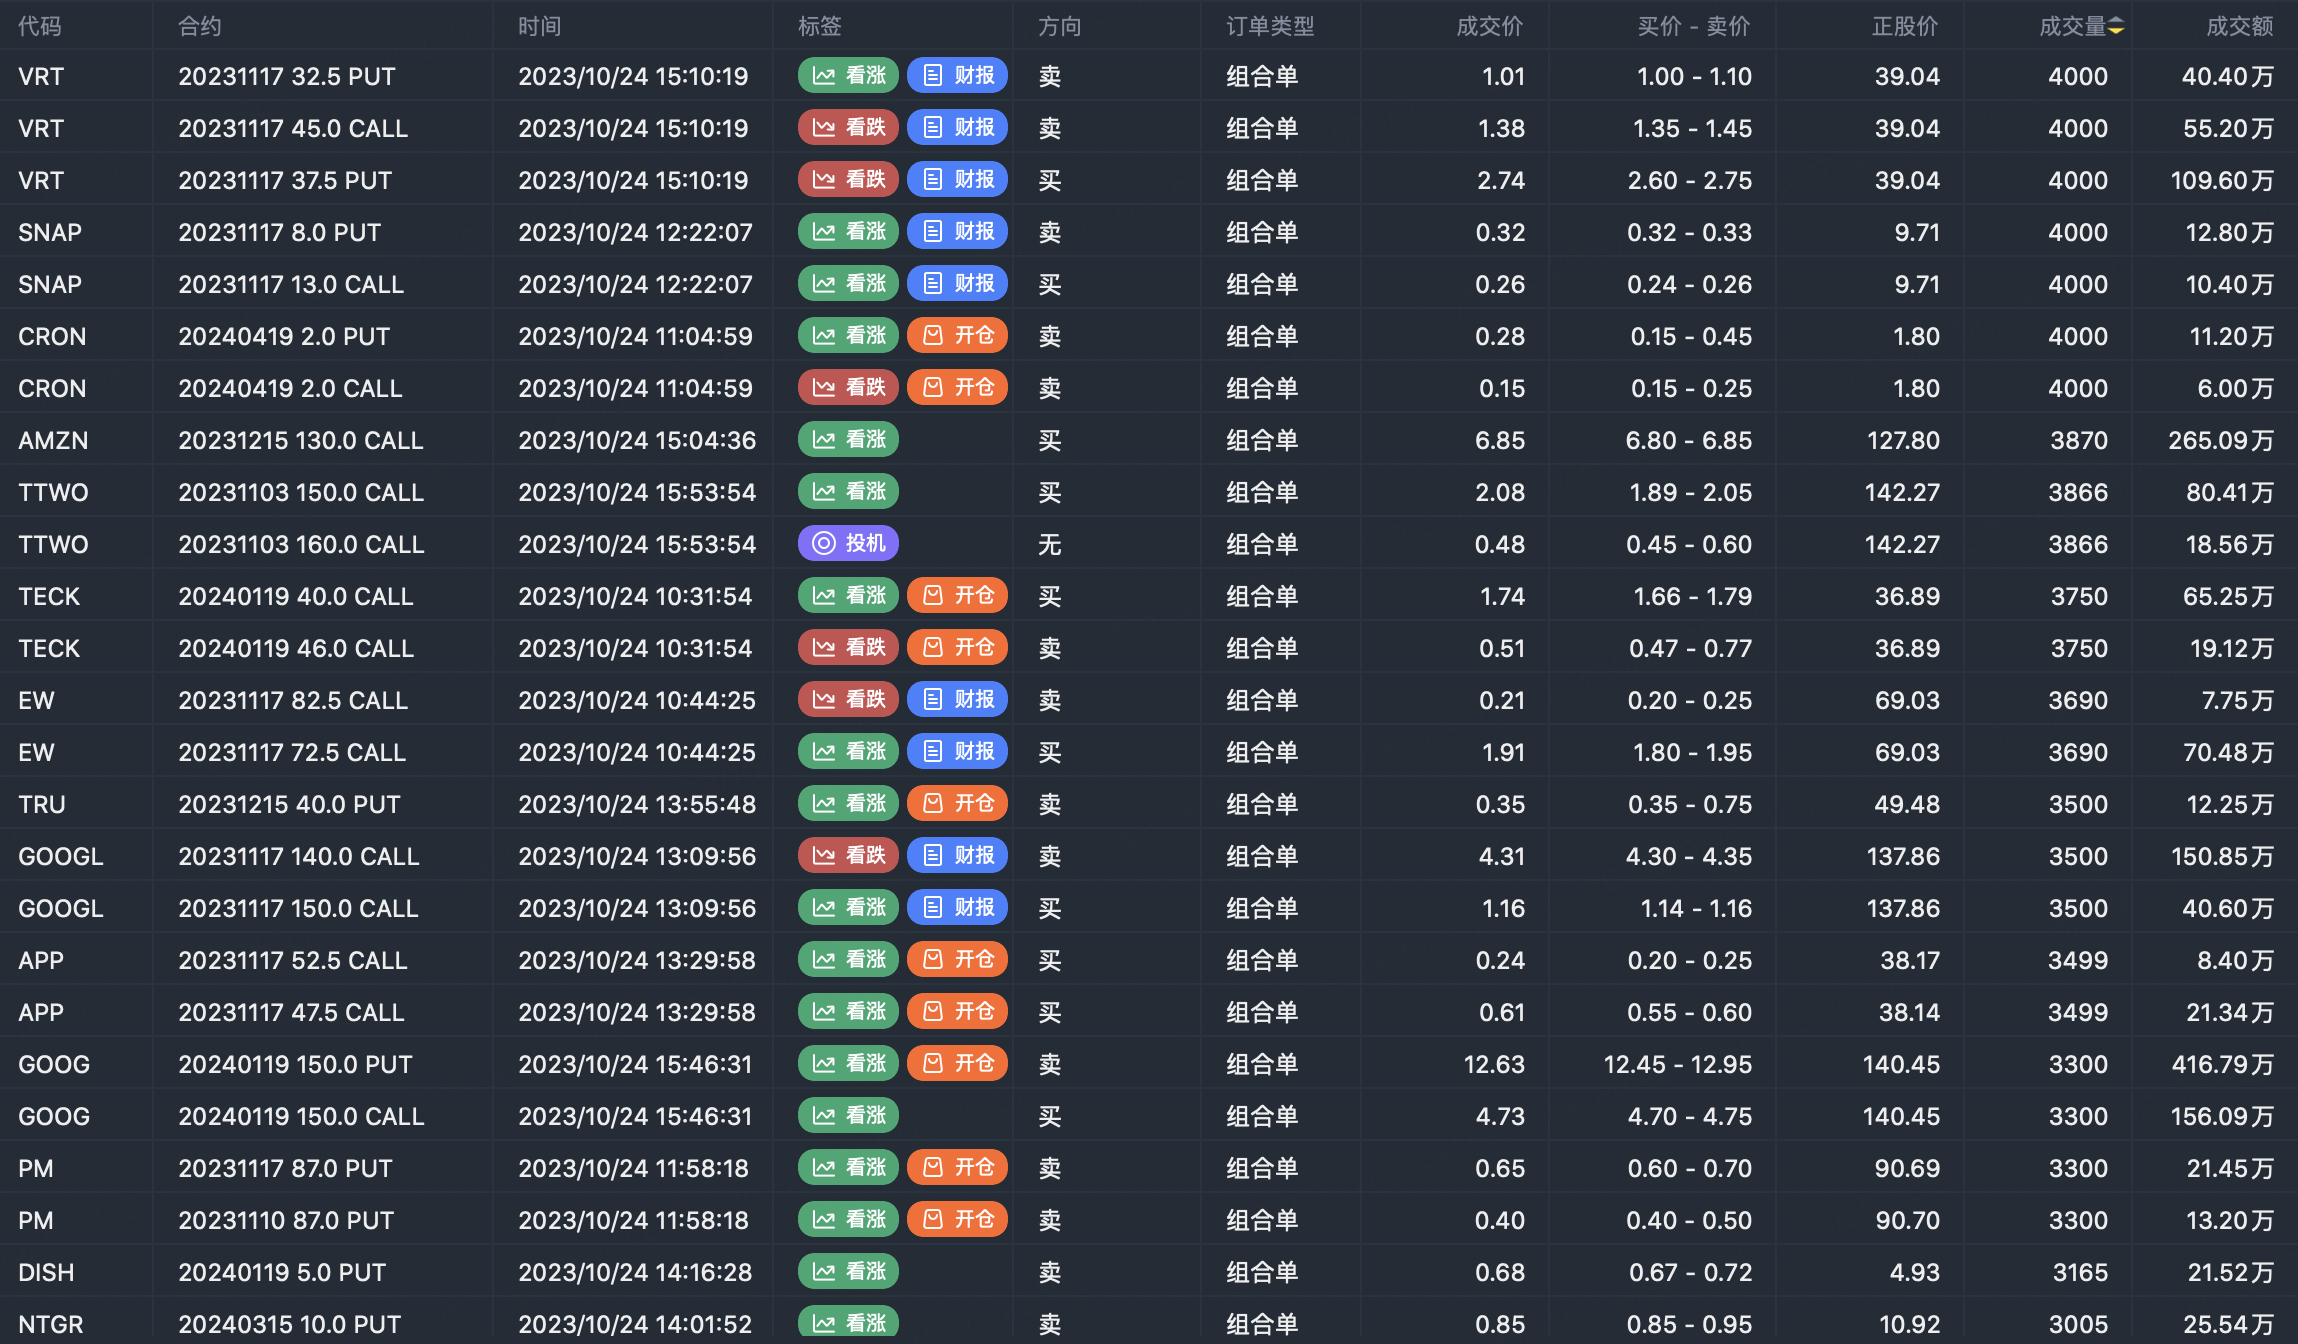Image resolution: width=2298 pixels, height=1344 pixels.
Task: Click the 开仓 tag on GOOG 150.0 PUT row
Action: pyautogui.click(x=957, y=1064)
